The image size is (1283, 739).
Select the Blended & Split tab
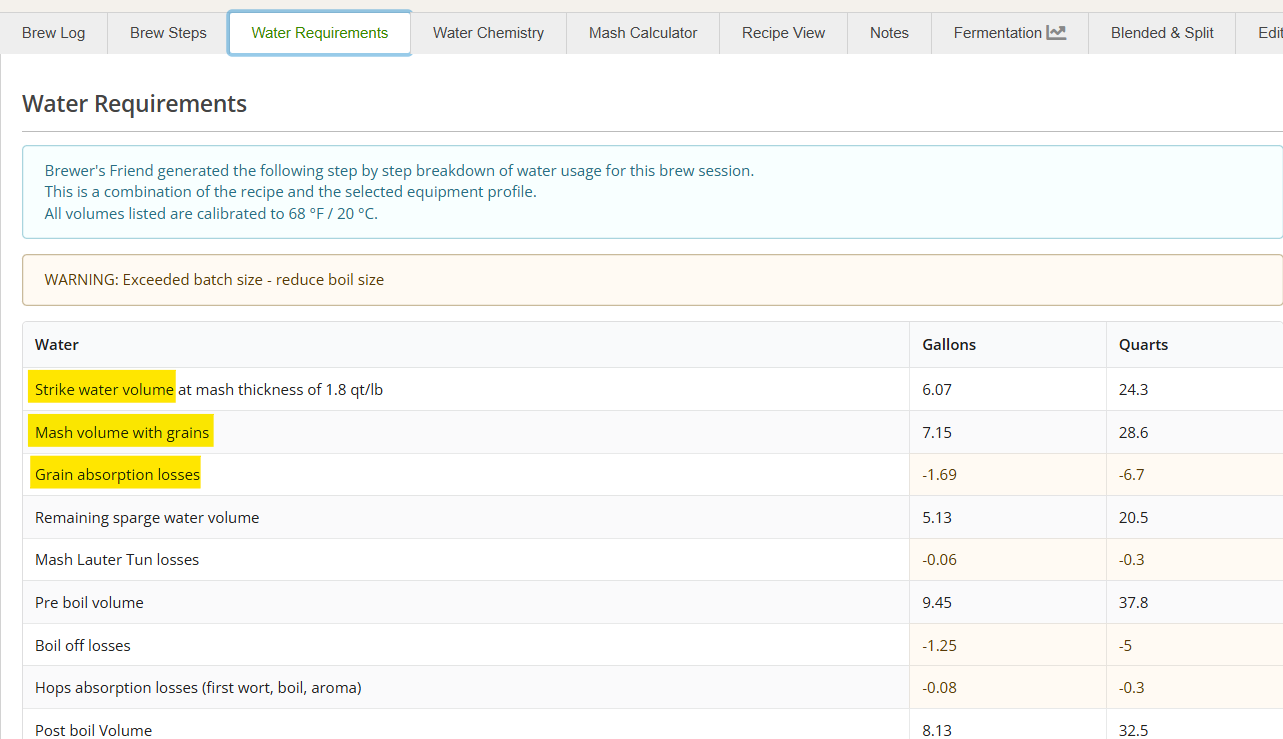click(1161, 33)
